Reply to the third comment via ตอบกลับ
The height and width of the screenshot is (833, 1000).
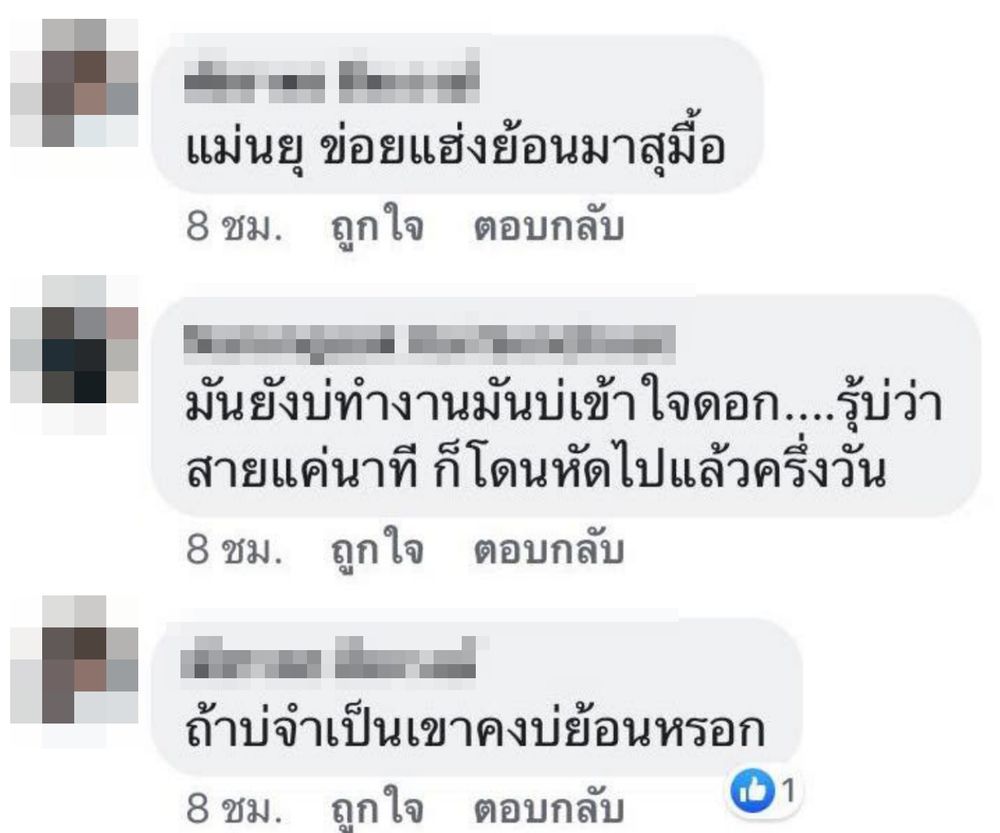click(x=548, y=809)
